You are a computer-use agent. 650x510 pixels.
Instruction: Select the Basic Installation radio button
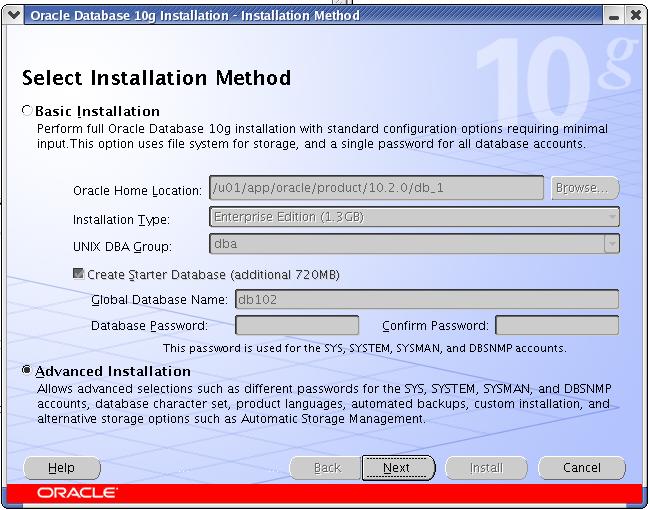point(27,111)
